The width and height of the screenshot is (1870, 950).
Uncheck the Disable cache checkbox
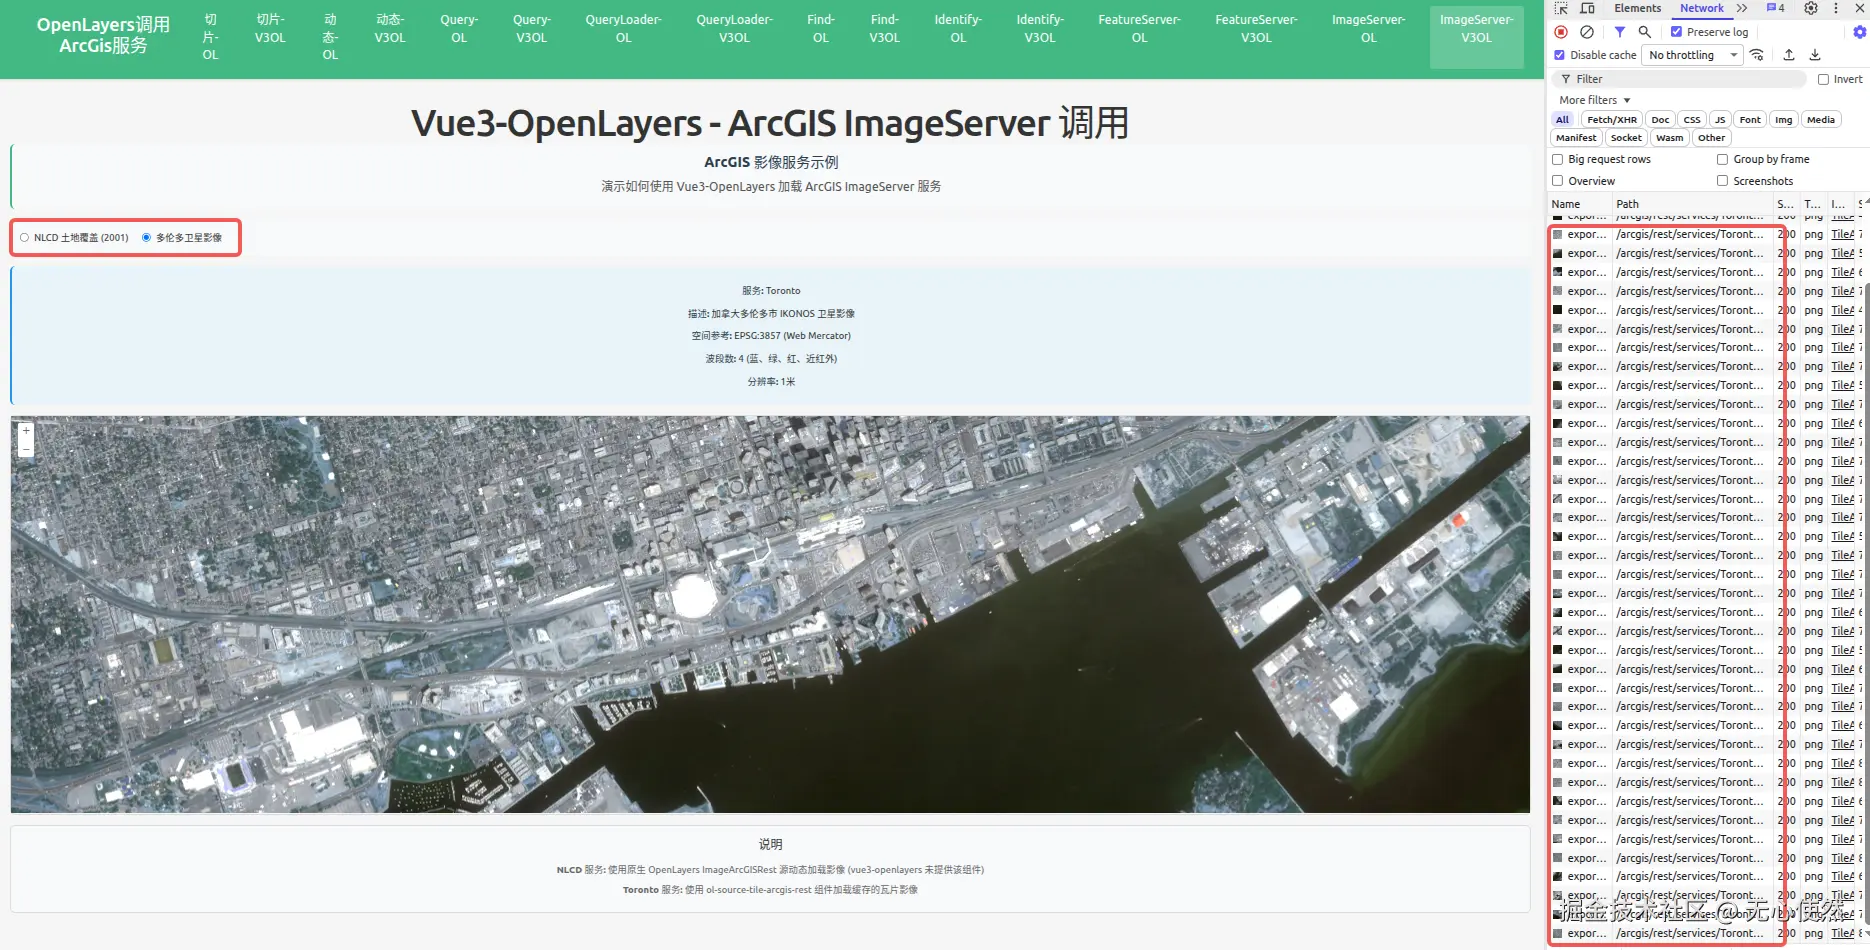click(1559, 55)
